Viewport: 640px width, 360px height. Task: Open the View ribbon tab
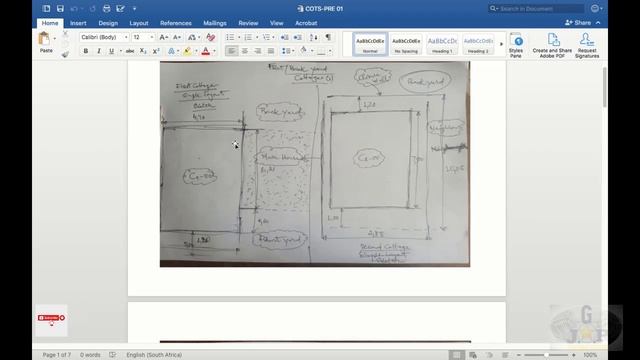276,23
